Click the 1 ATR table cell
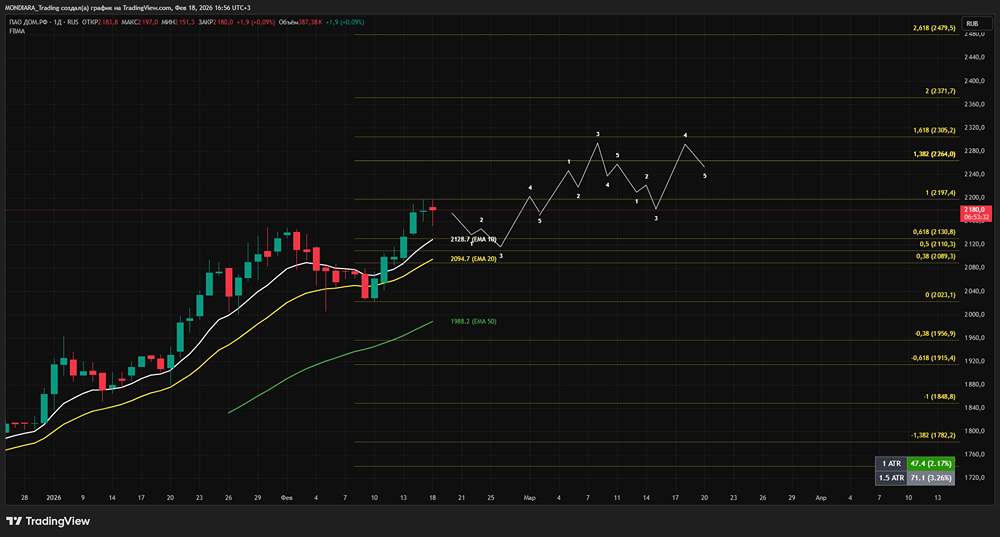The width and height of the screenshot is (1000, 537). pyautogui.click(x=891, y=464)
